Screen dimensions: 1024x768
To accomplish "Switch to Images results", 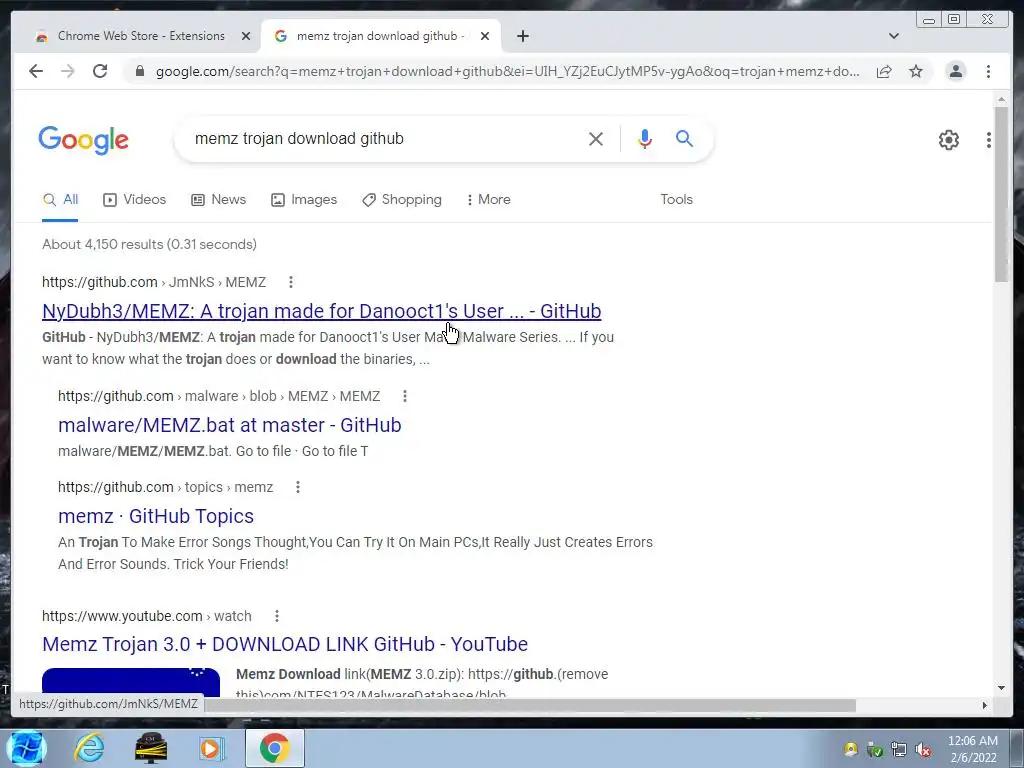I will (x=304, y=200).
